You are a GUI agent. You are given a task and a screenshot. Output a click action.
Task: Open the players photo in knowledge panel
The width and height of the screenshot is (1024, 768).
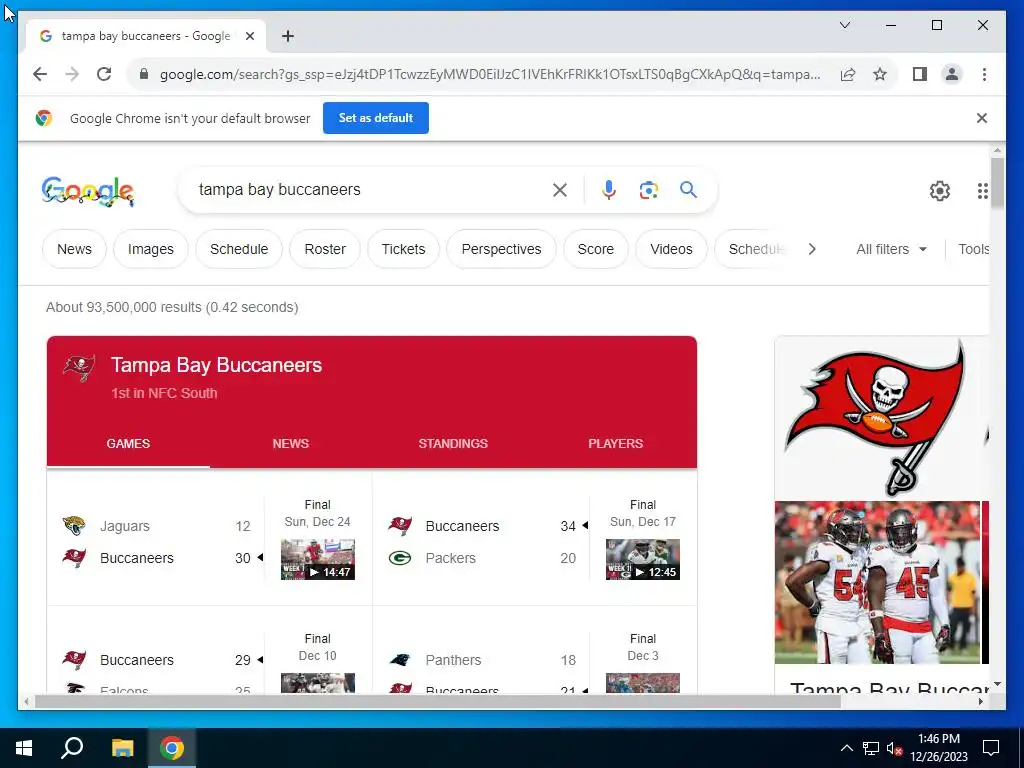tap(877, 583)
